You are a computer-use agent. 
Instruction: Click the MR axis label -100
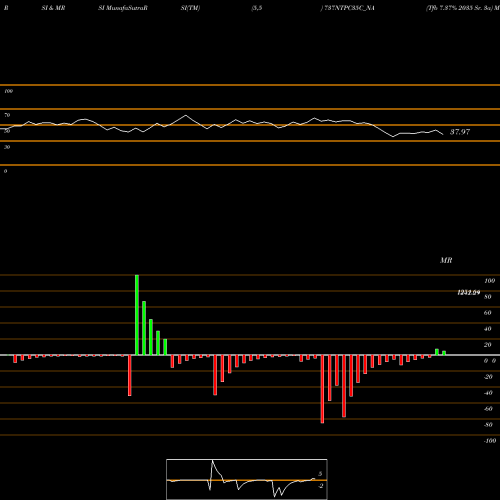pyautogui.click(x=490, y=441)
